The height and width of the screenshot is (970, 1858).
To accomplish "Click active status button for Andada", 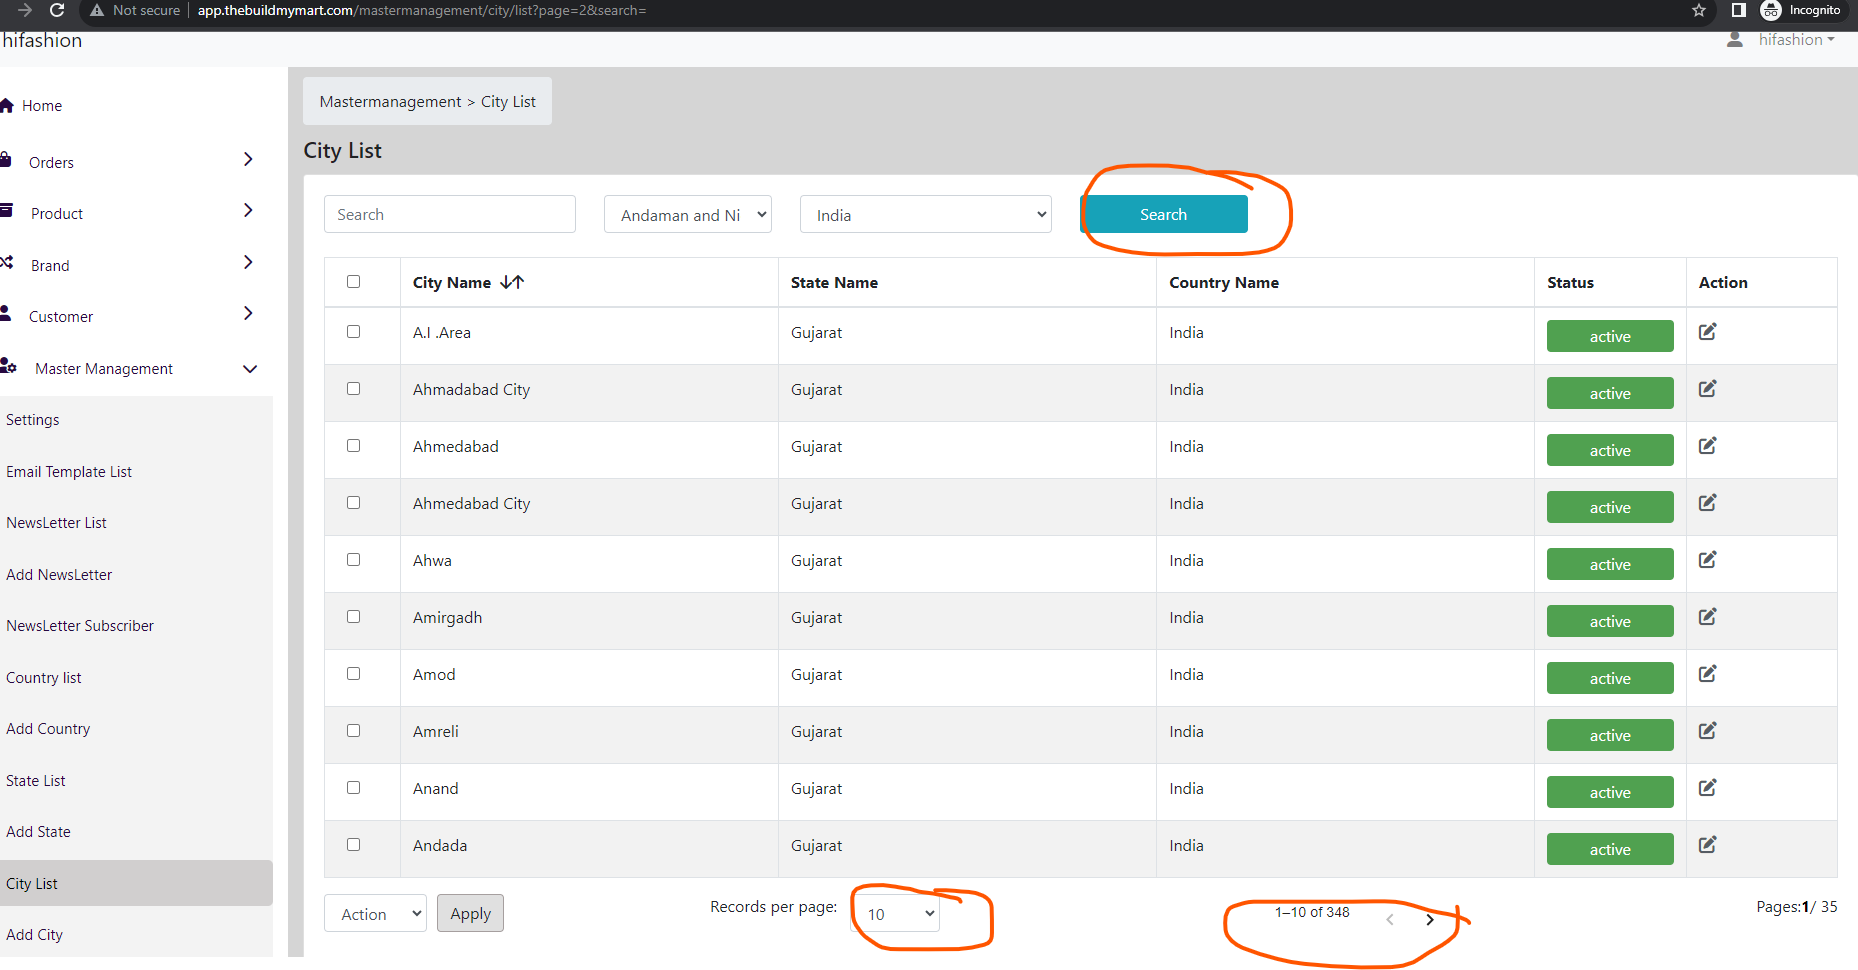I will [1610, 849].
